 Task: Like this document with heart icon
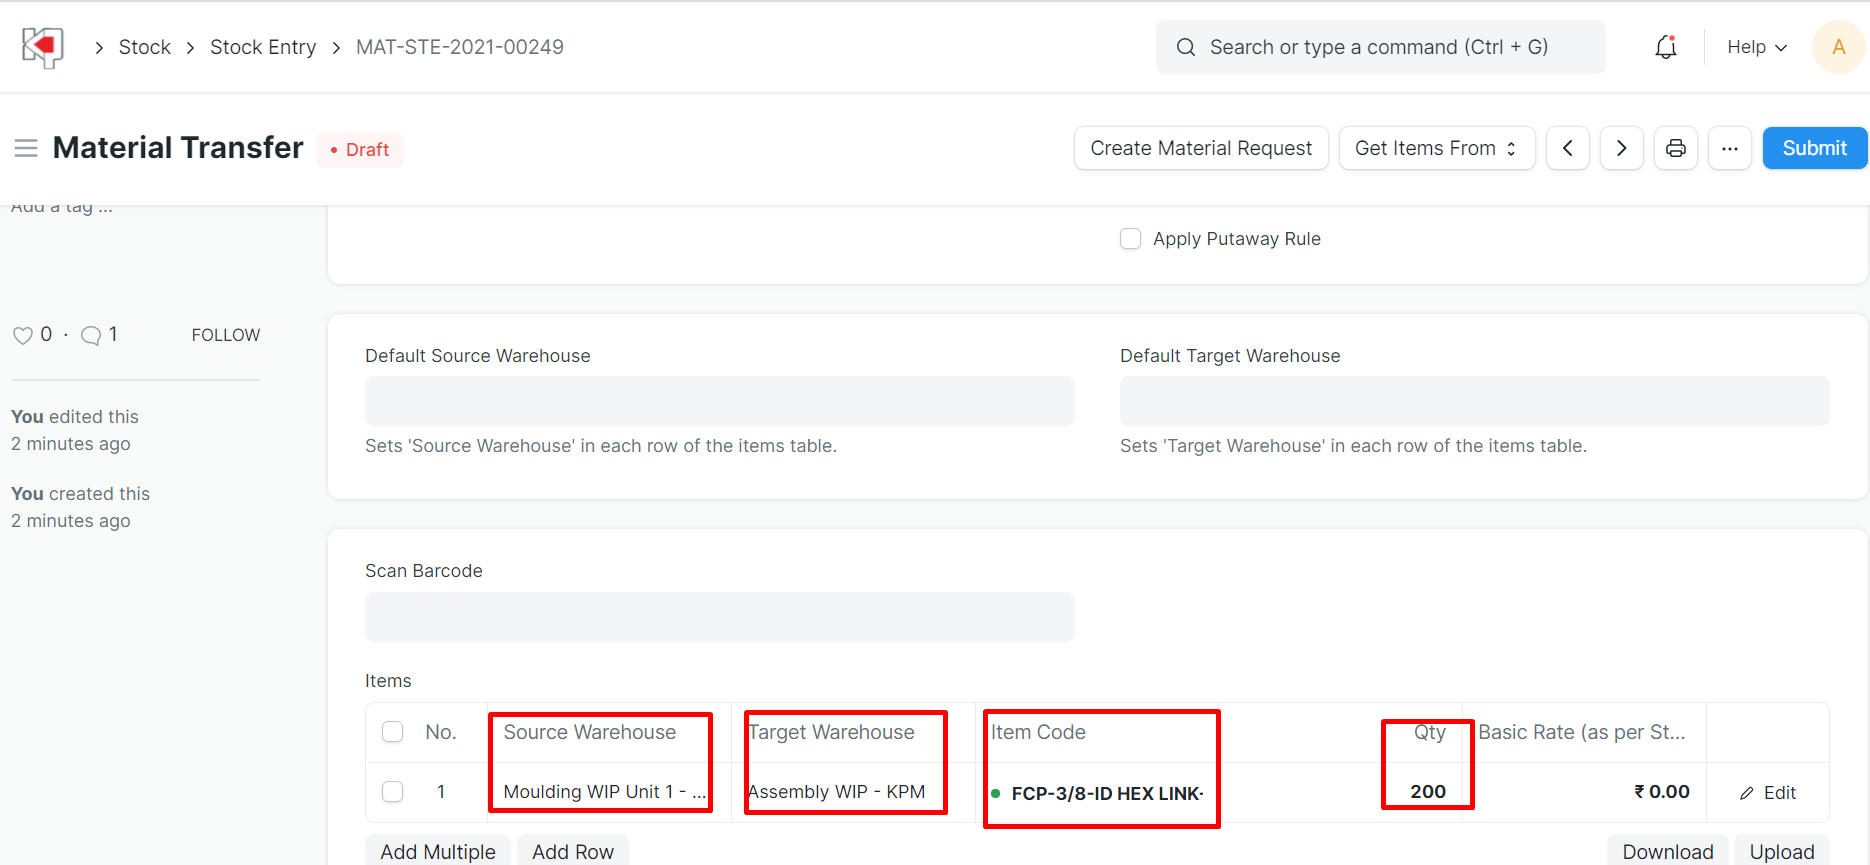point(22,335)
